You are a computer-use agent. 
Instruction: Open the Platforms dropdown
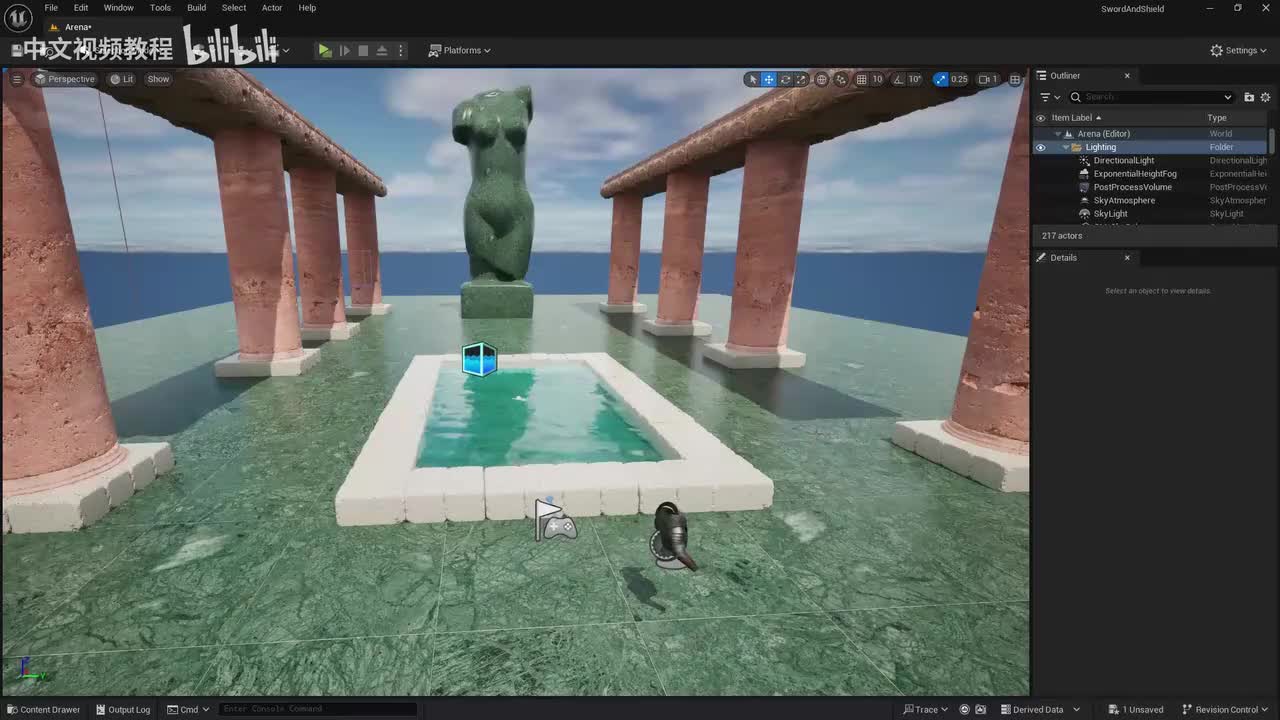pos(460,50)
